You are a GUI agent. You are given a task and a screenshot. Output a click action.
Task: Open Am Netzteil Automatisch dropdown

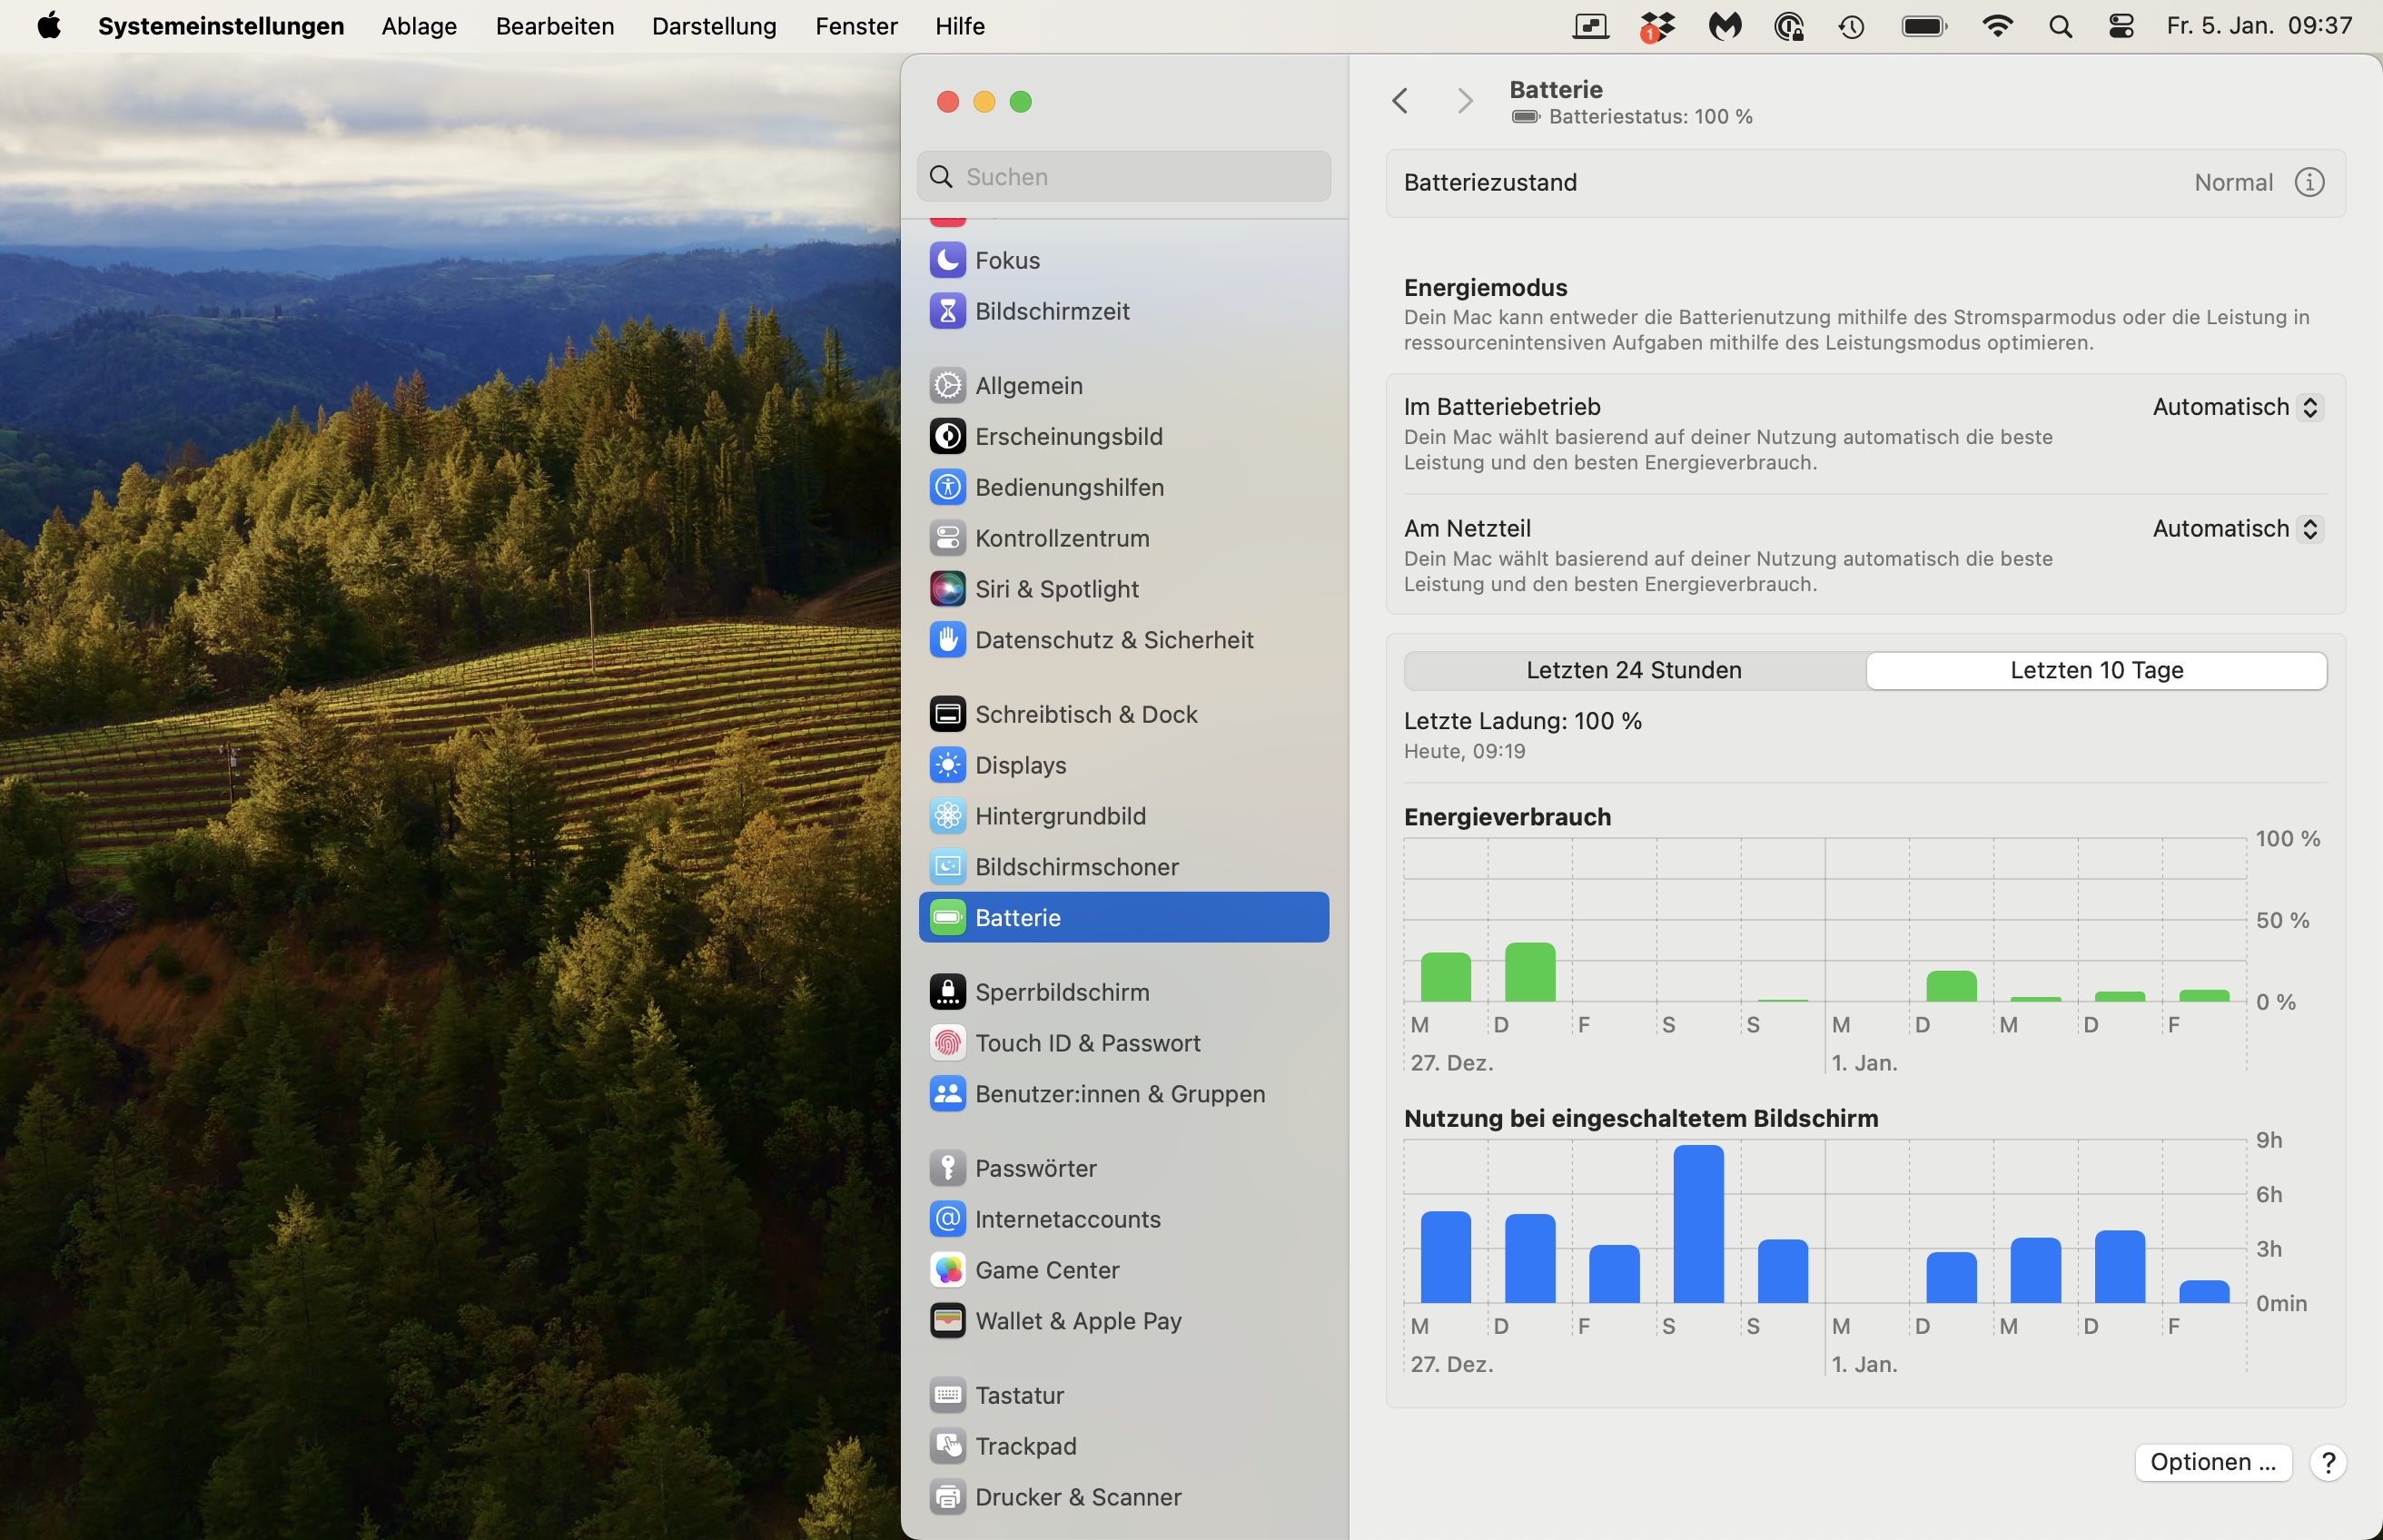click(x=2236, y=529)
